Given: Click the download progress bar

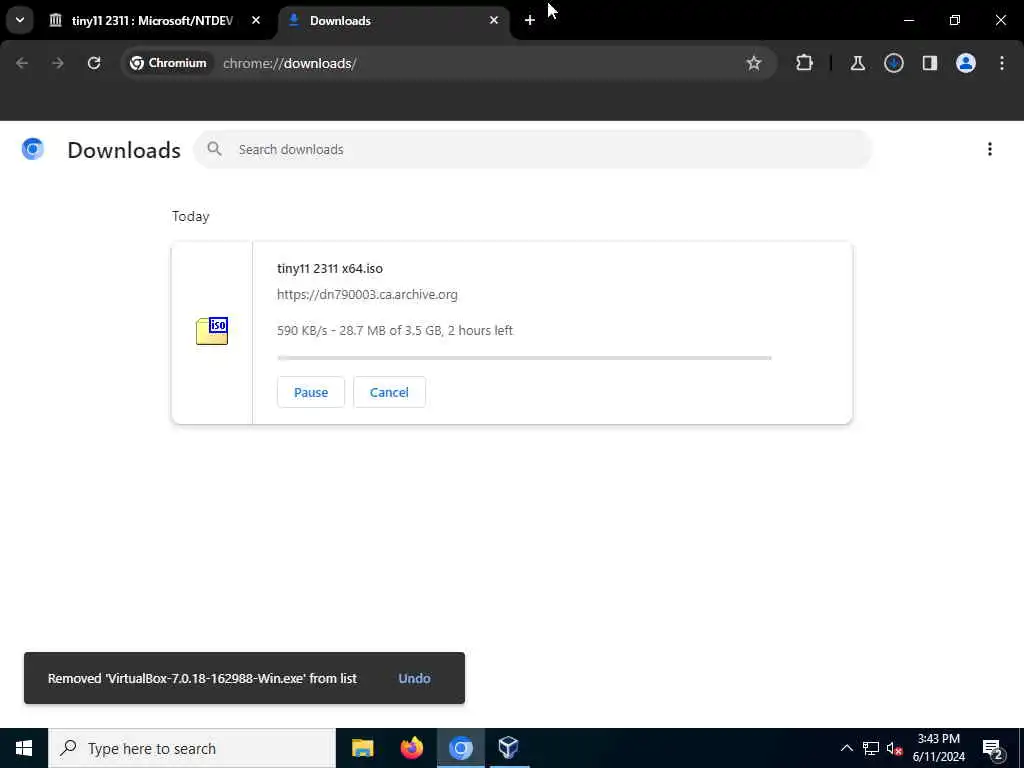Looking at the screenshot, I should pyautogui.click(x=524, y=358).
